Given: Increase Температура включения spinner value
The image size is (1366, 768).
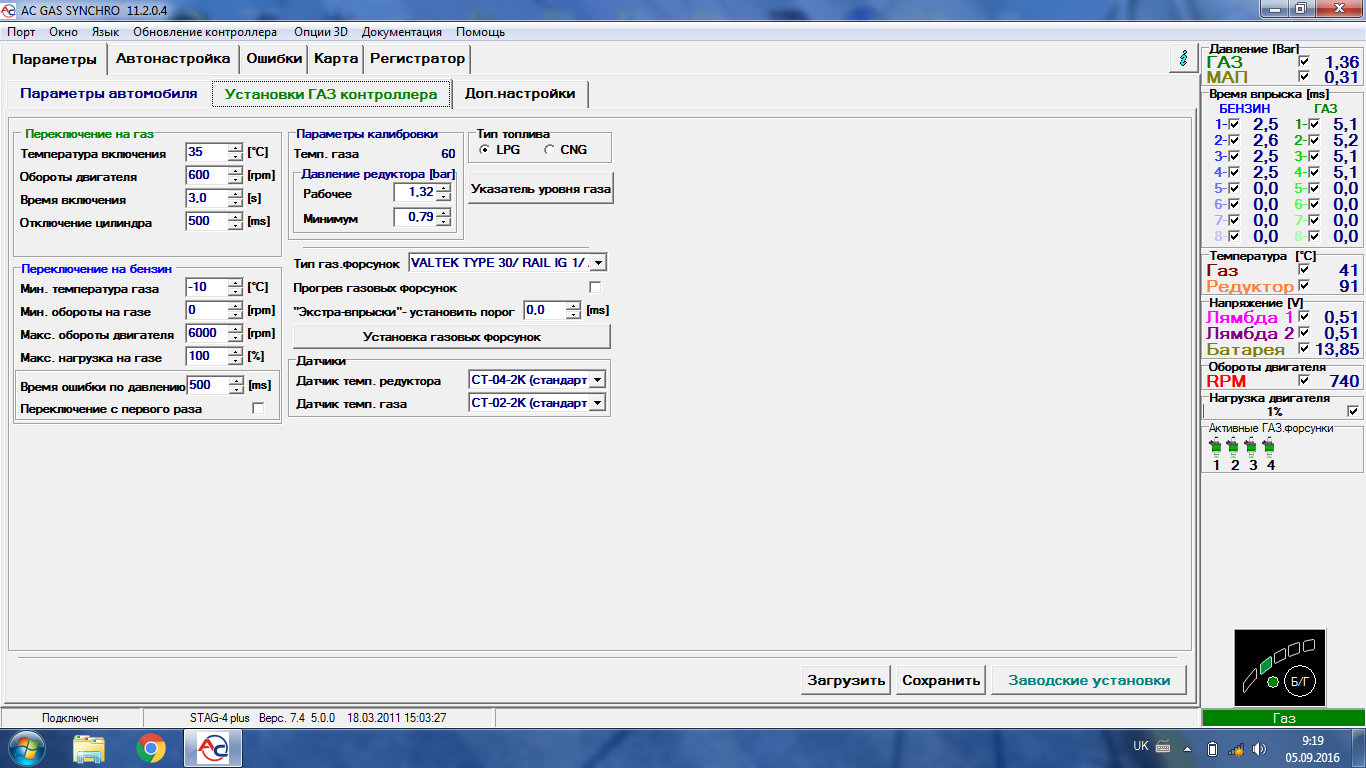Looking at the screenshot, I should tap(235, 148).
